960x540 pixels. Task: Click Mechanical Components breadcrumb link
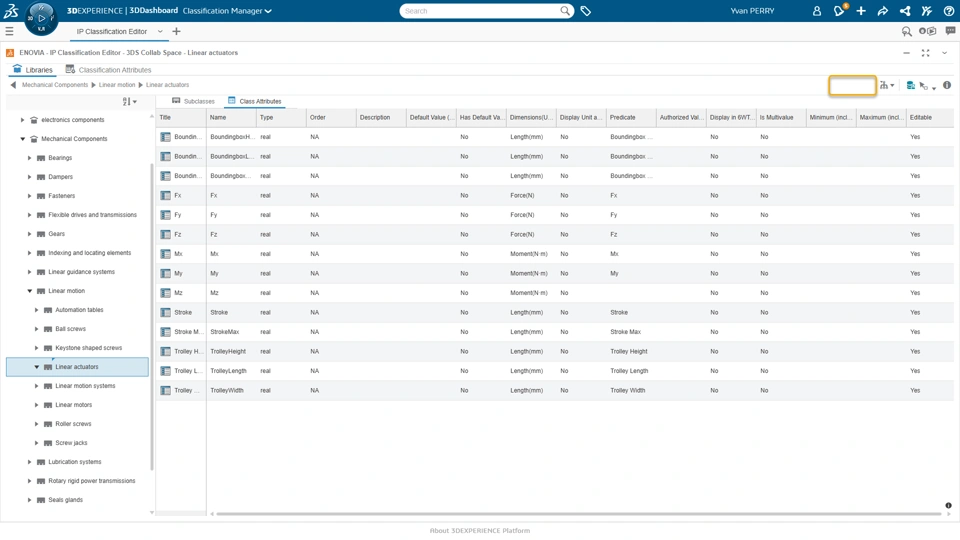tap(55, 85)
